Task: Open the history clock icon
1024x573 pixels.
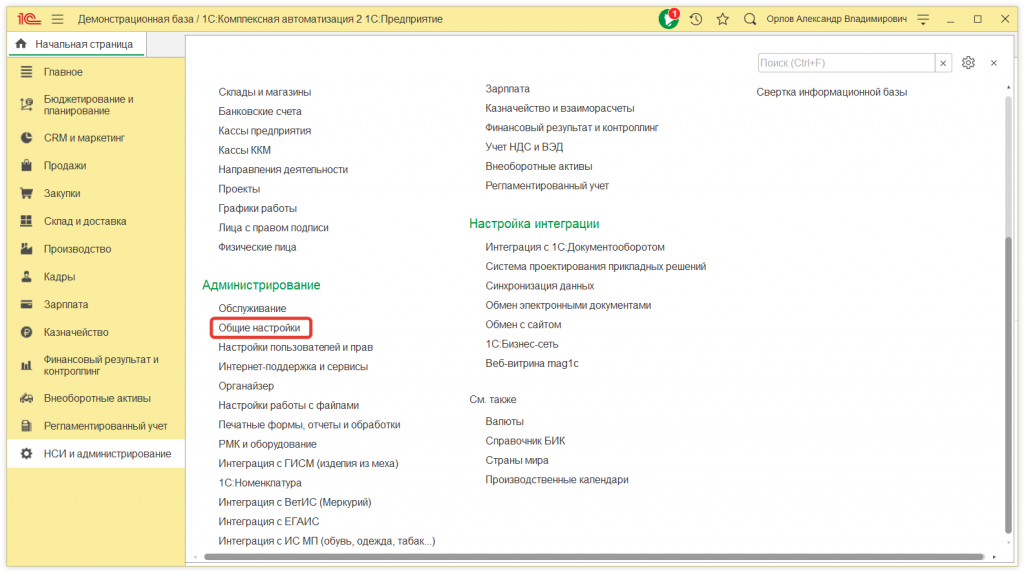Action: [x=696, y=19]
